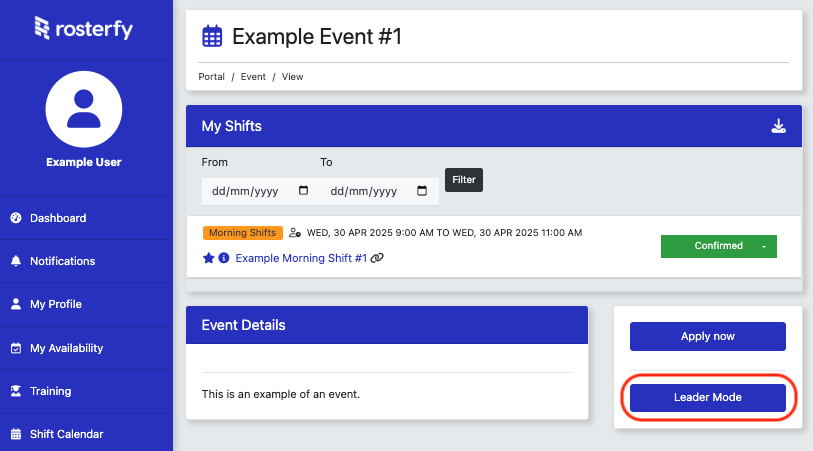813x451 pixels.
Task: Click the star icon beside Example Morning Shift
Action: [208, 258]
